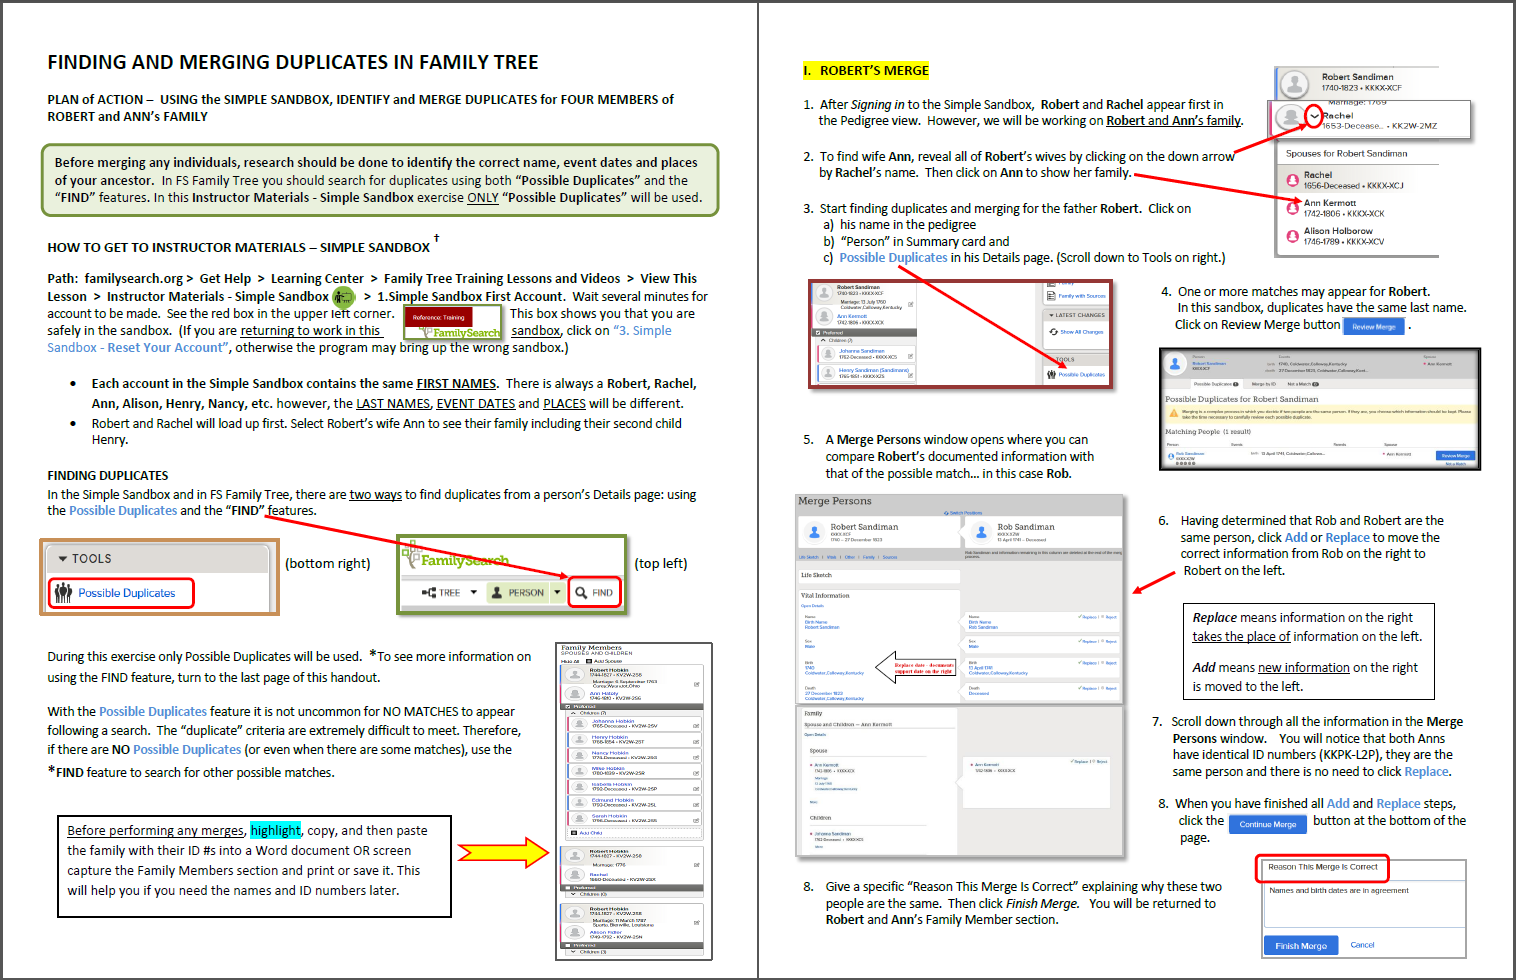Collapse the TOOLS section triangle
This screenshot has width=1516, height=980.
click(x=63, y=559)
